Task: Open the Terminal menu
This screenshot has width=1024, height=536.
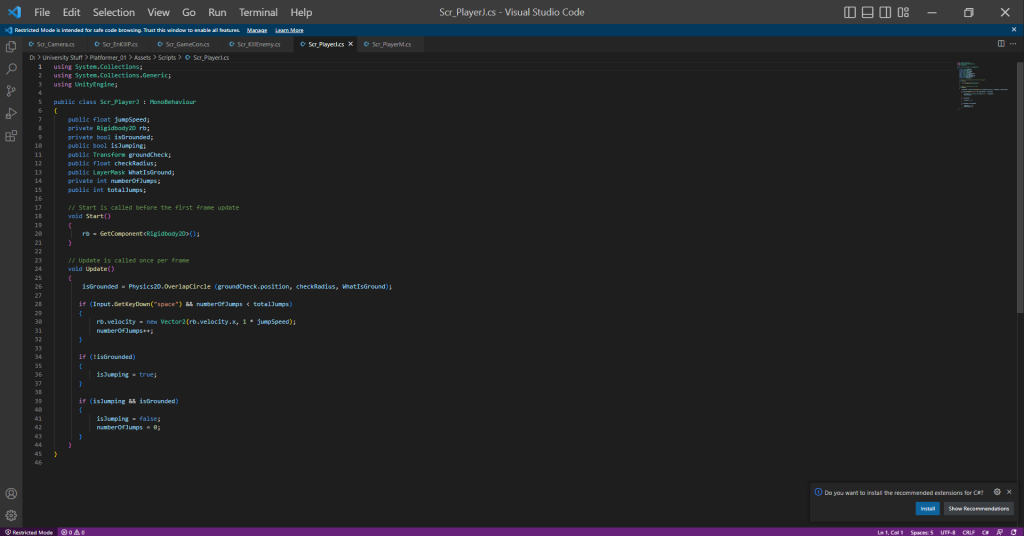Action: tap(258, 12)
